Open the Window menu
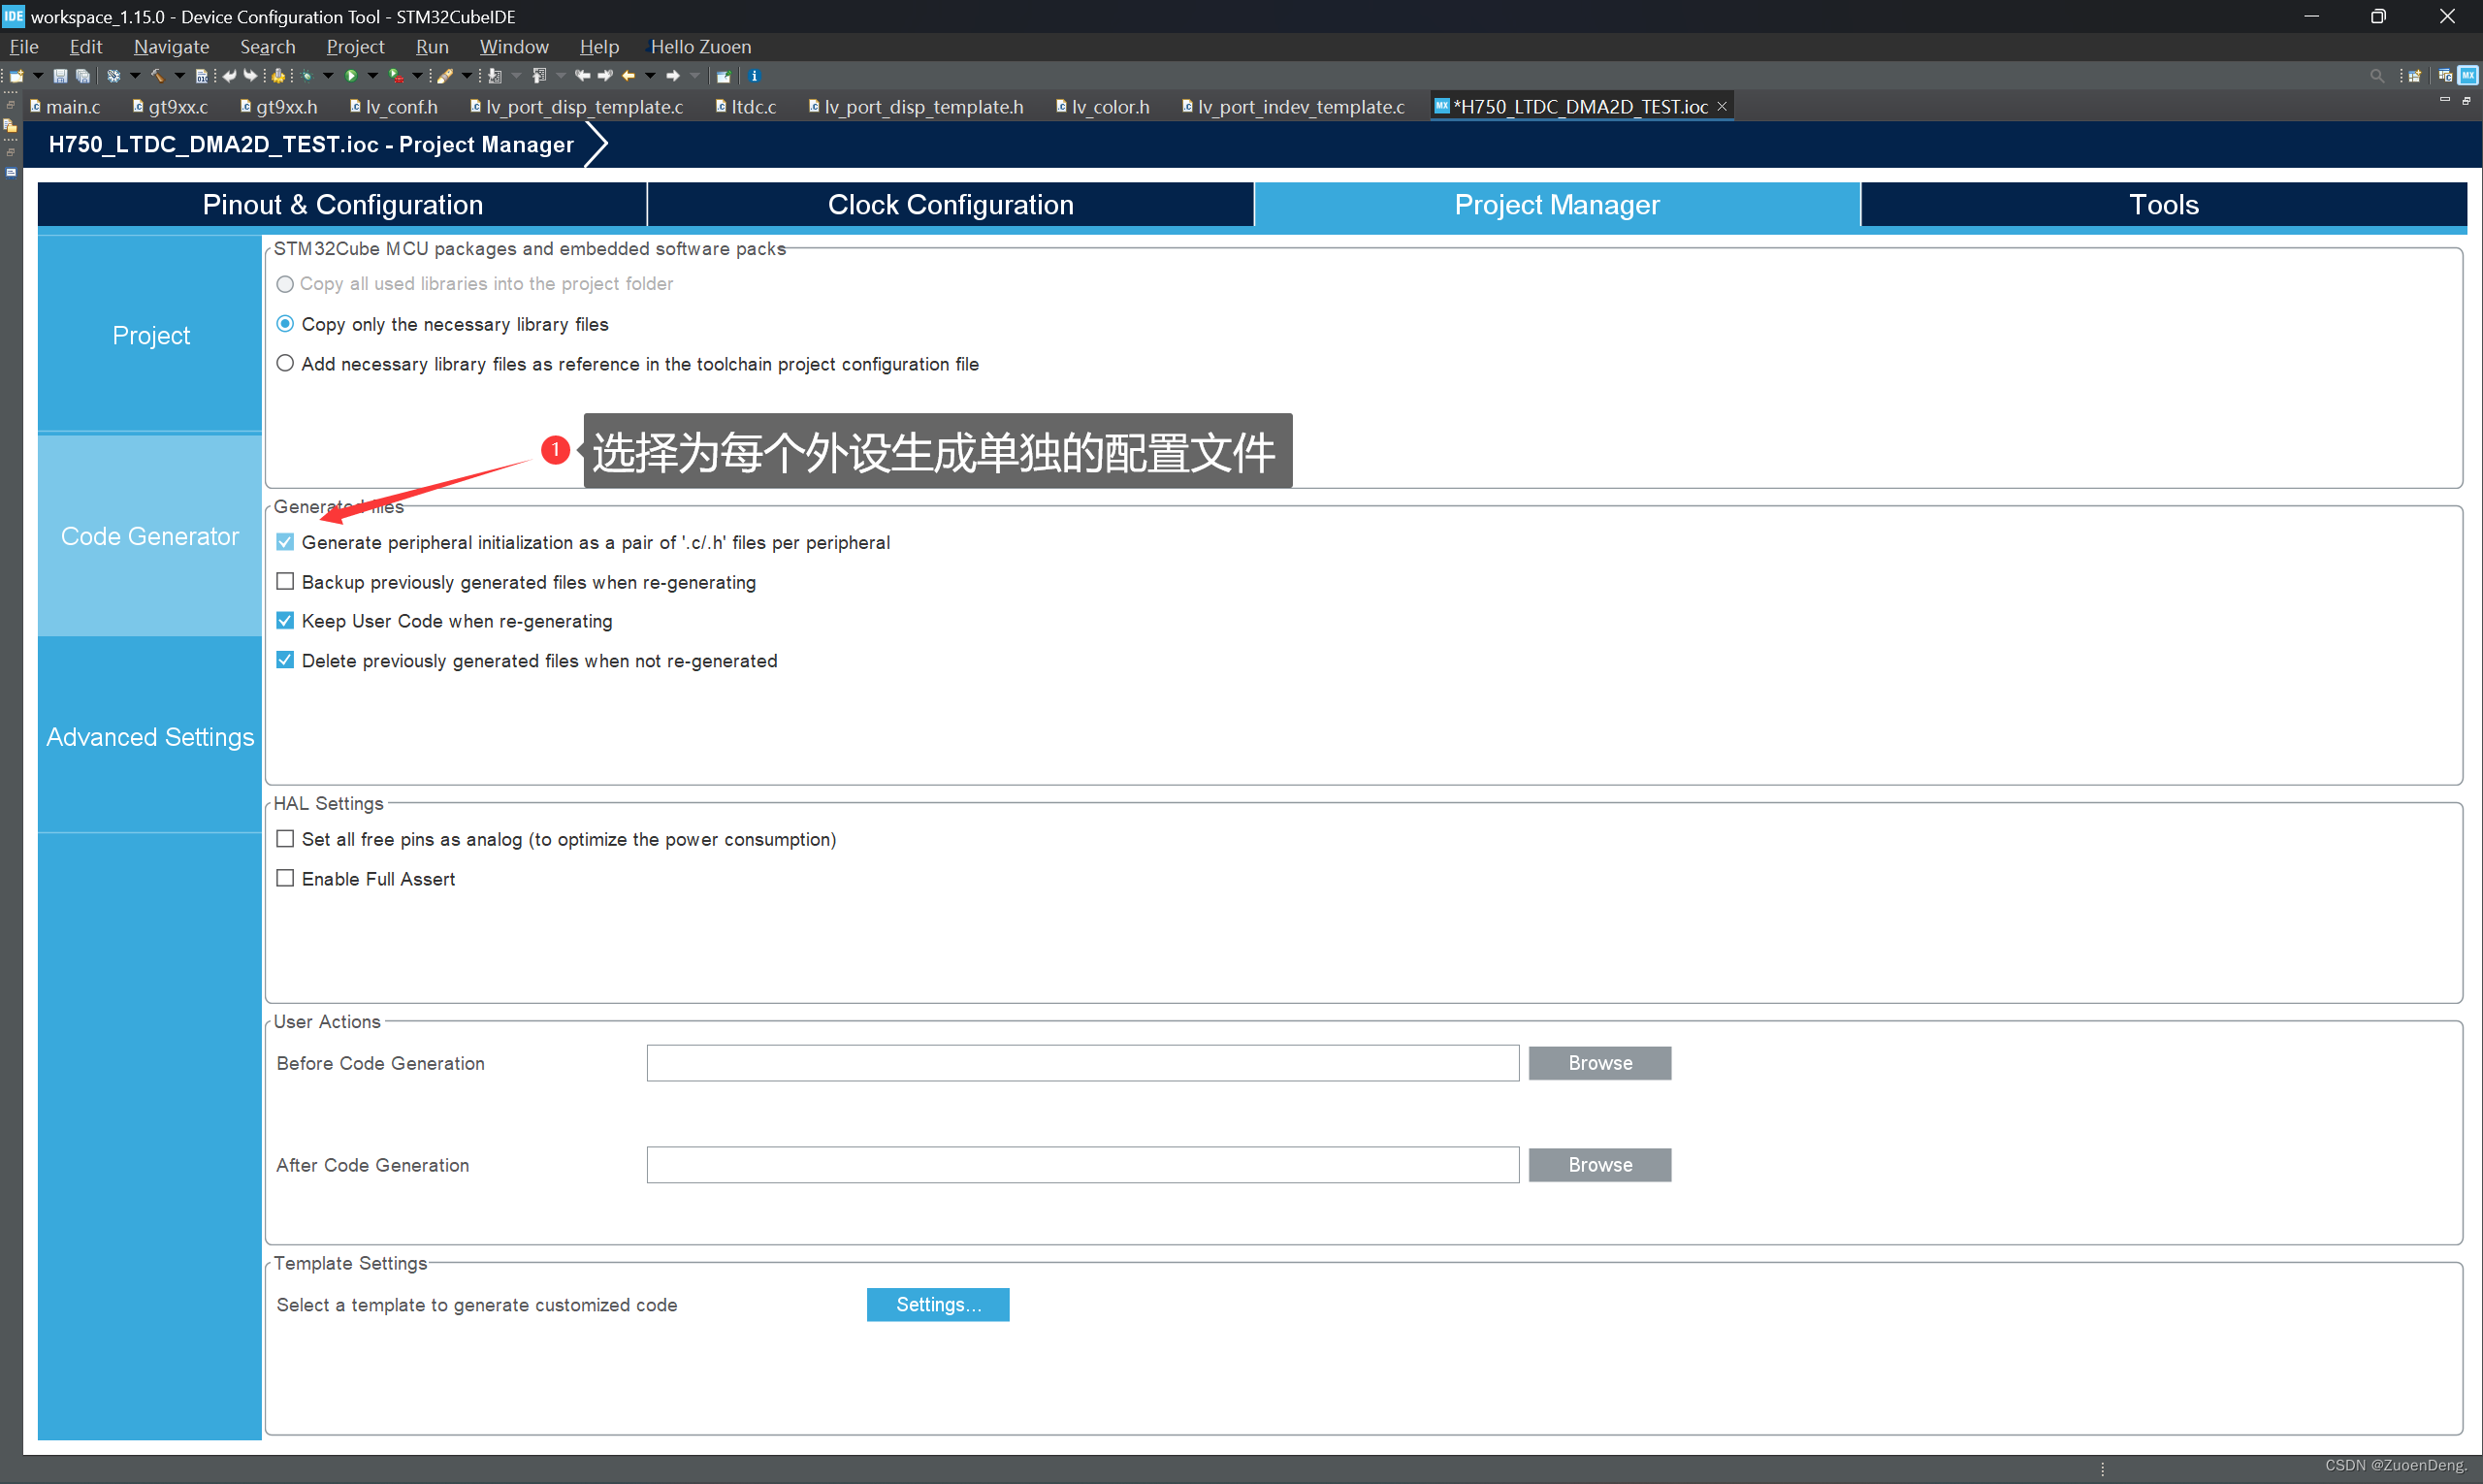This screenshot has height=1484, width=2483. pos(513,47)
